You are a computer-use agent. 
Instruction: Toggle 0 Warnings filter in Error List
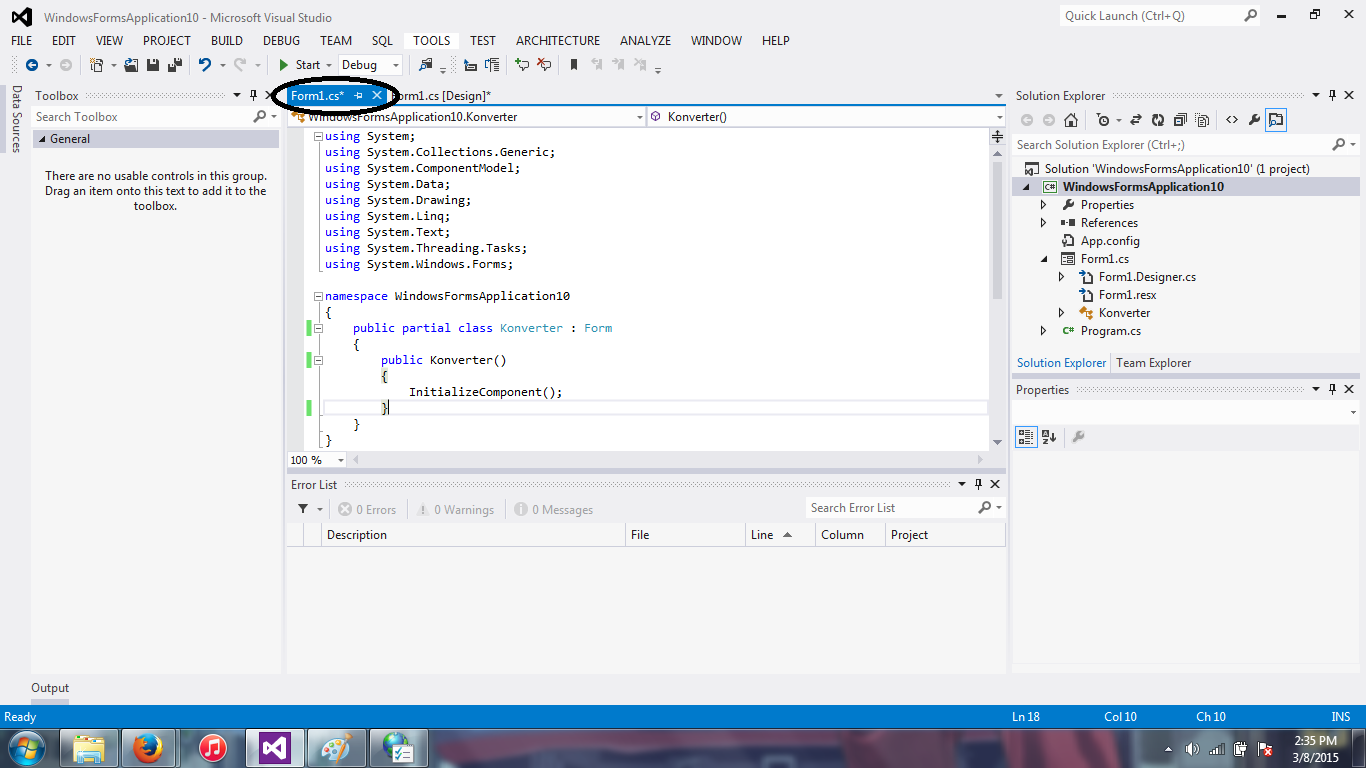455,510
